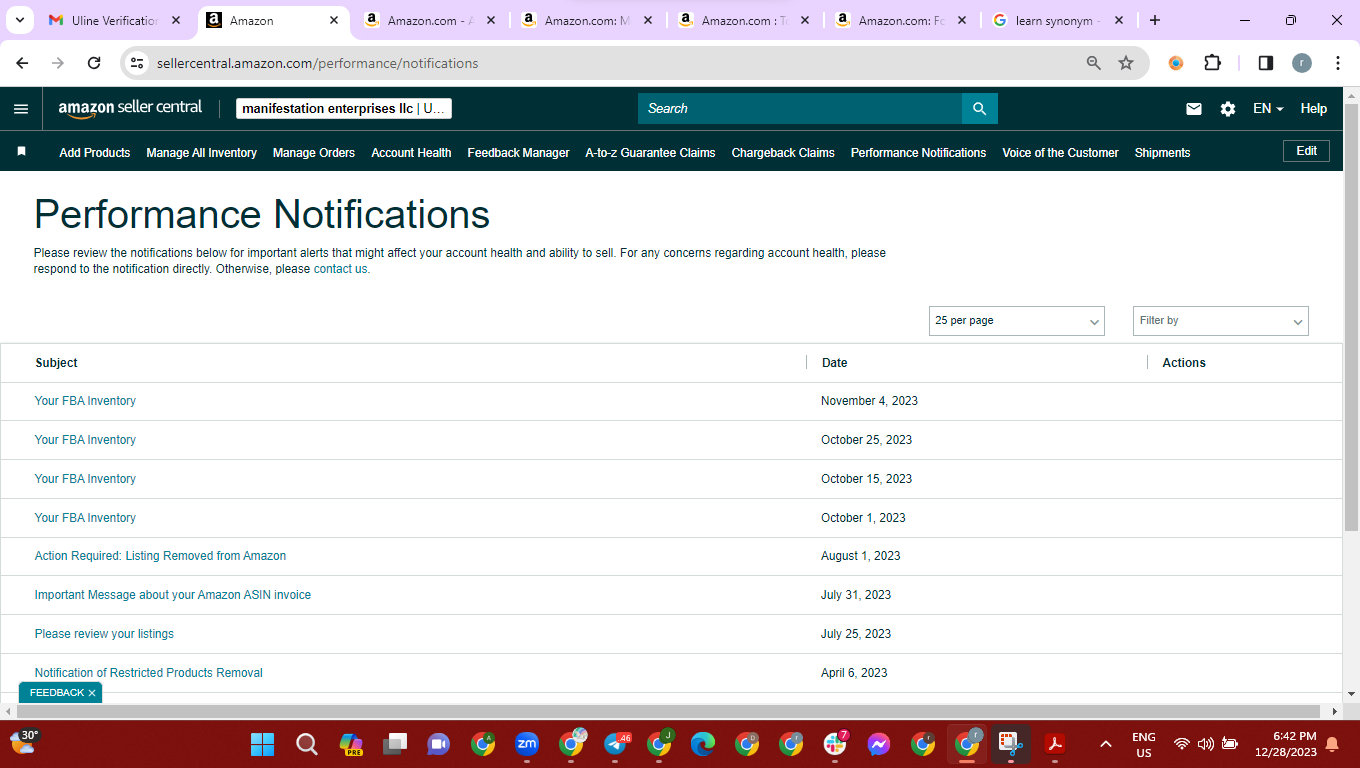
Task: Open a new browser tab
Action: point(1155,20)
